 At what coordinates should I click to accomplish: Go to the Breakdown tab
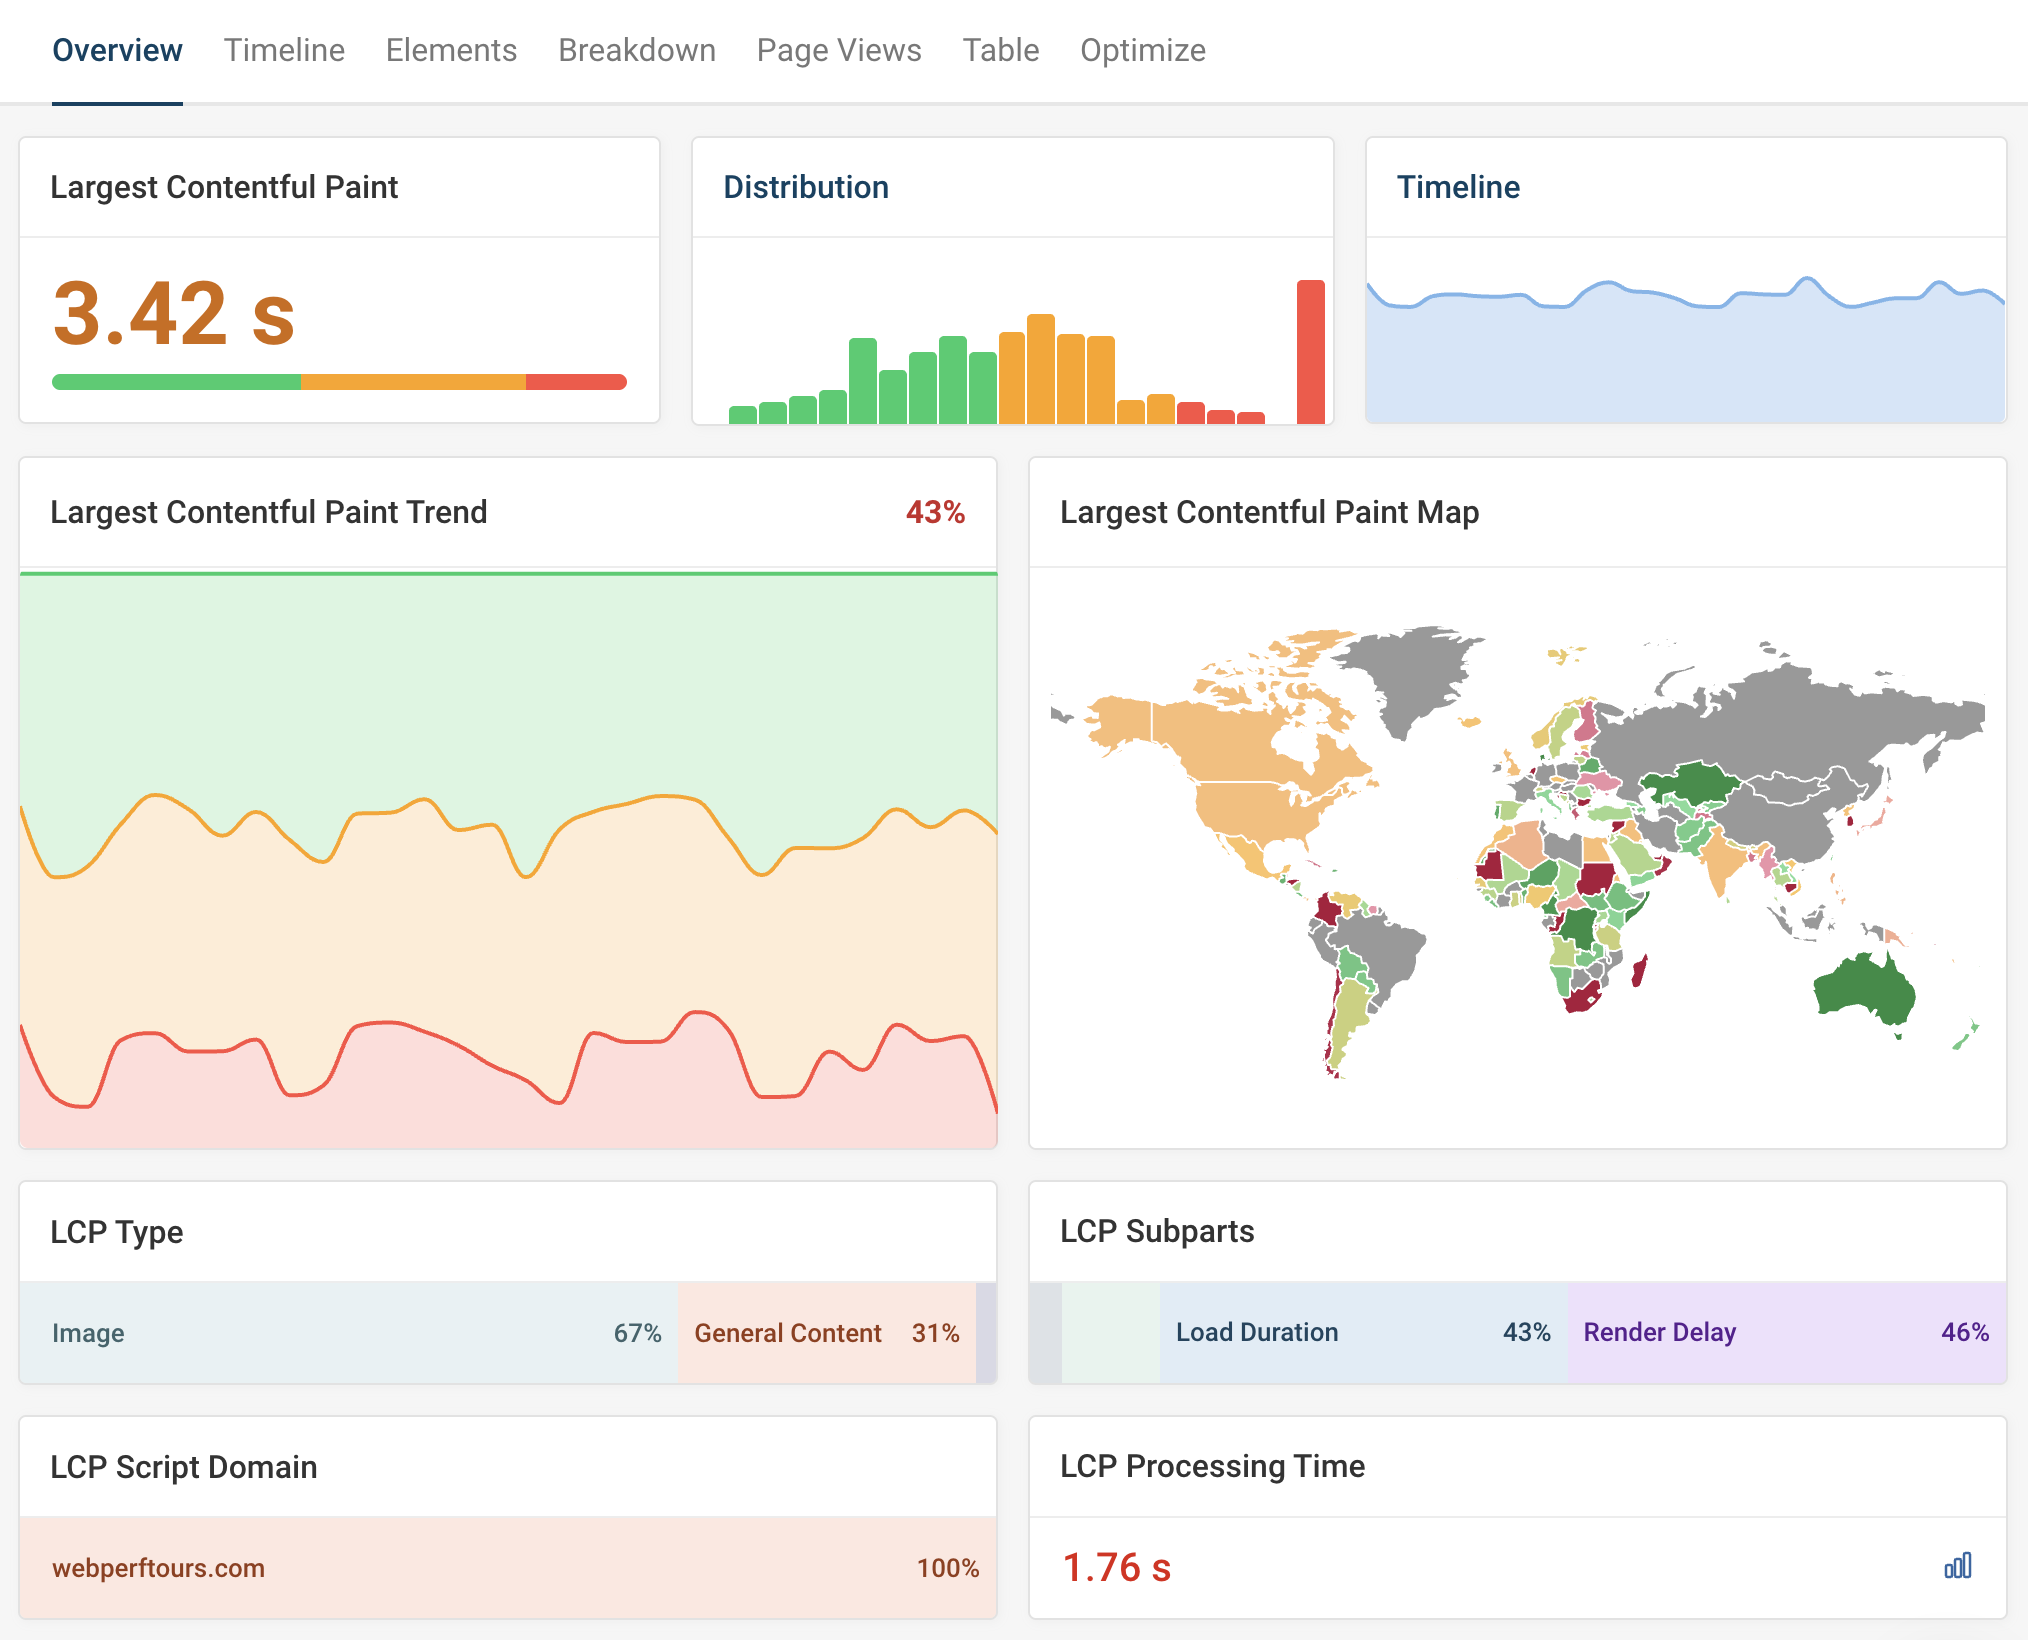(636, 50)
